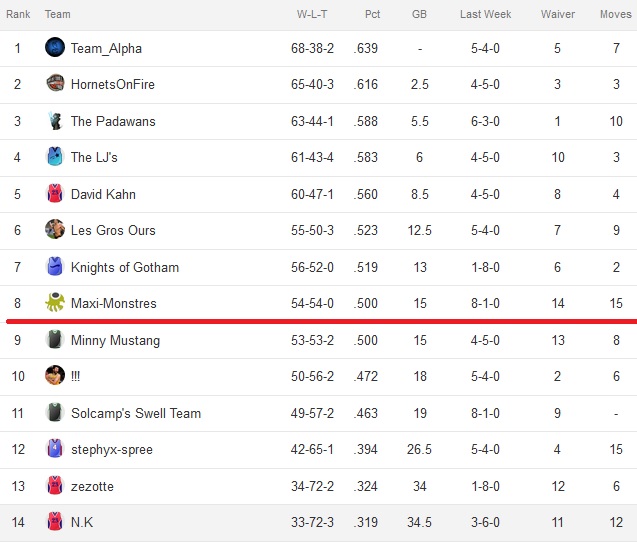This screenshot has height=542, width=637.
Task: Sort standings by Rank column header
Action: coord(18,14)
